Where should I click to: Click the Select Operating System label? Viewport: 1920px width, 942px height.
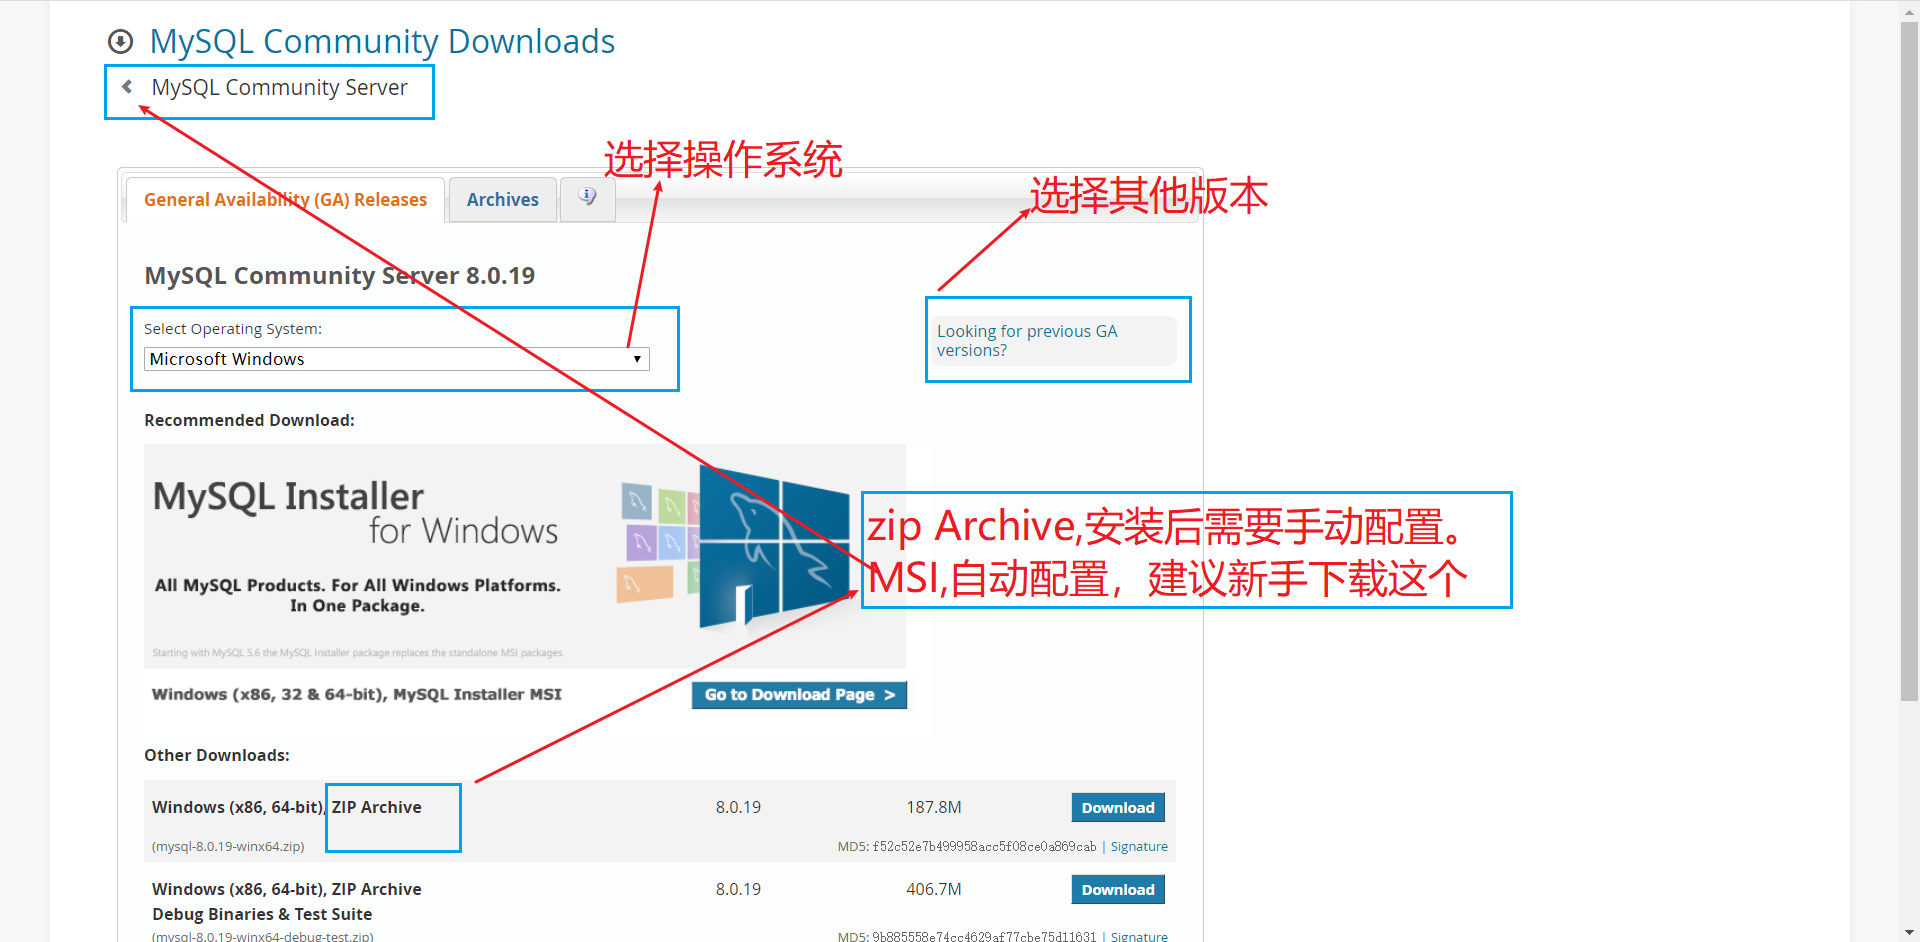233,329
